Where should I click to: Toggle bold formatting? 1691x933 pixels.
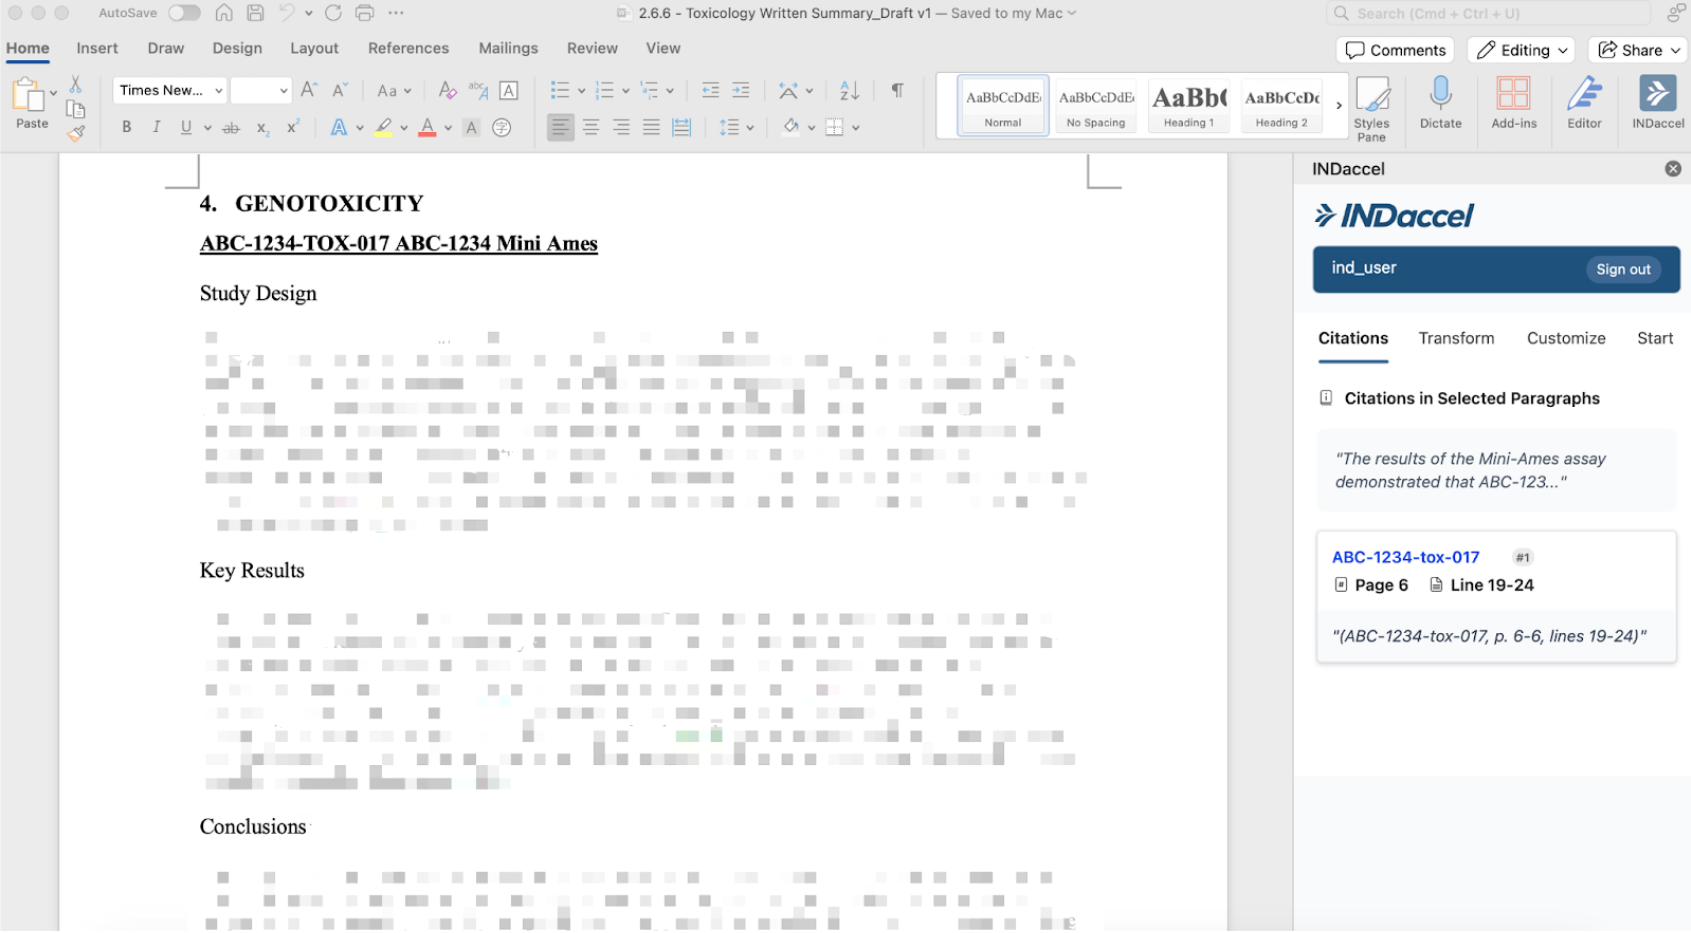[126, 127]
